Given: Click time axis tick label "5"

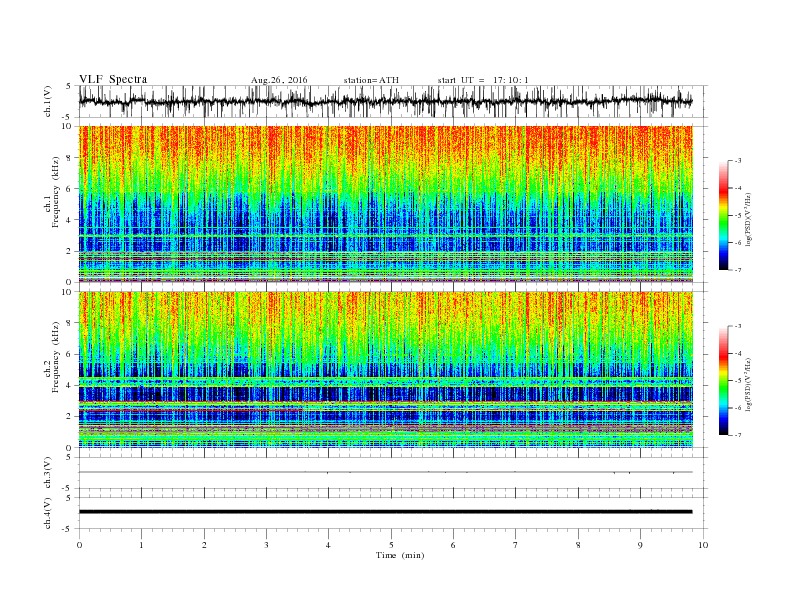Looking at the screenshot, I should point(391,545).
